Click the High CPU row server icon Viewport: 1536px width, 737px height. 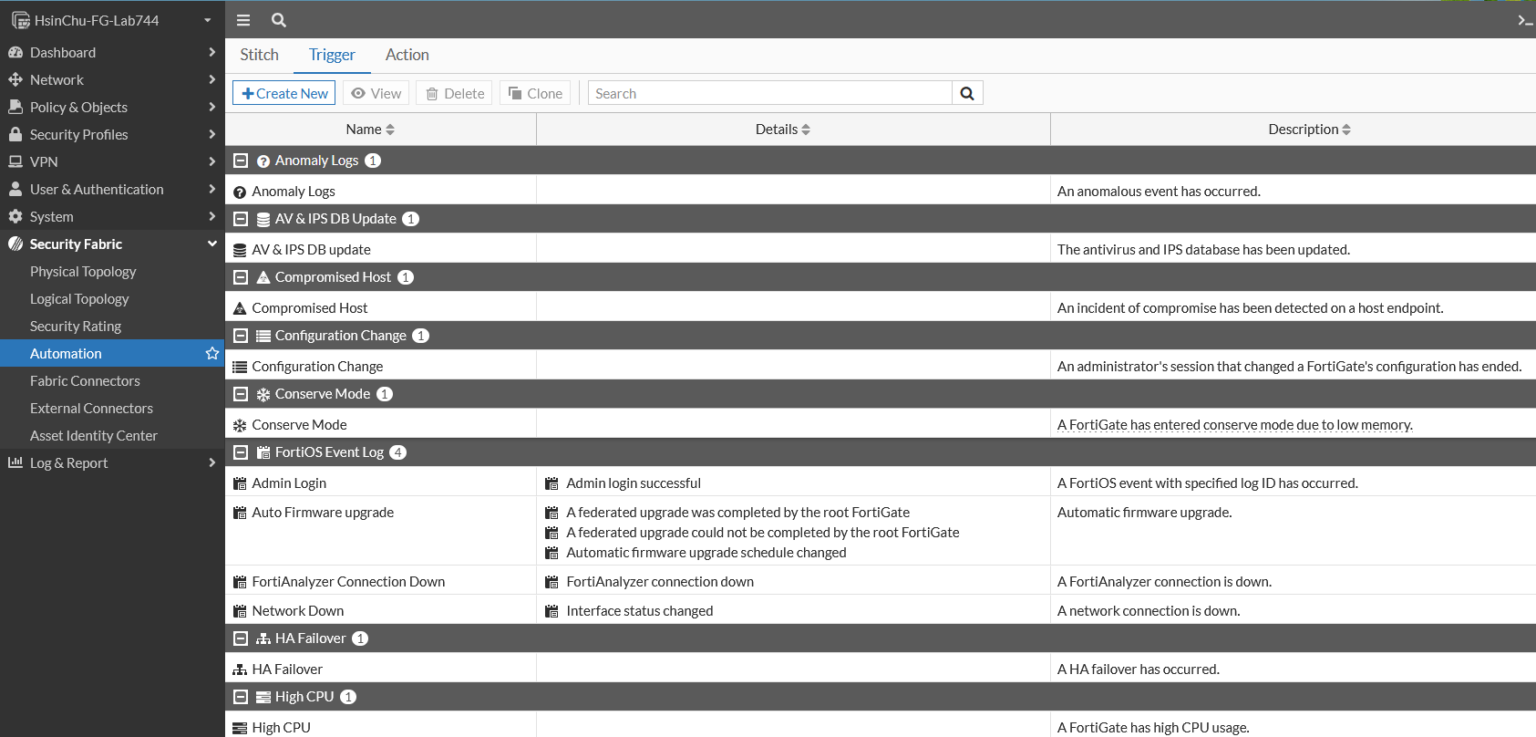click(x=239, y=728)
